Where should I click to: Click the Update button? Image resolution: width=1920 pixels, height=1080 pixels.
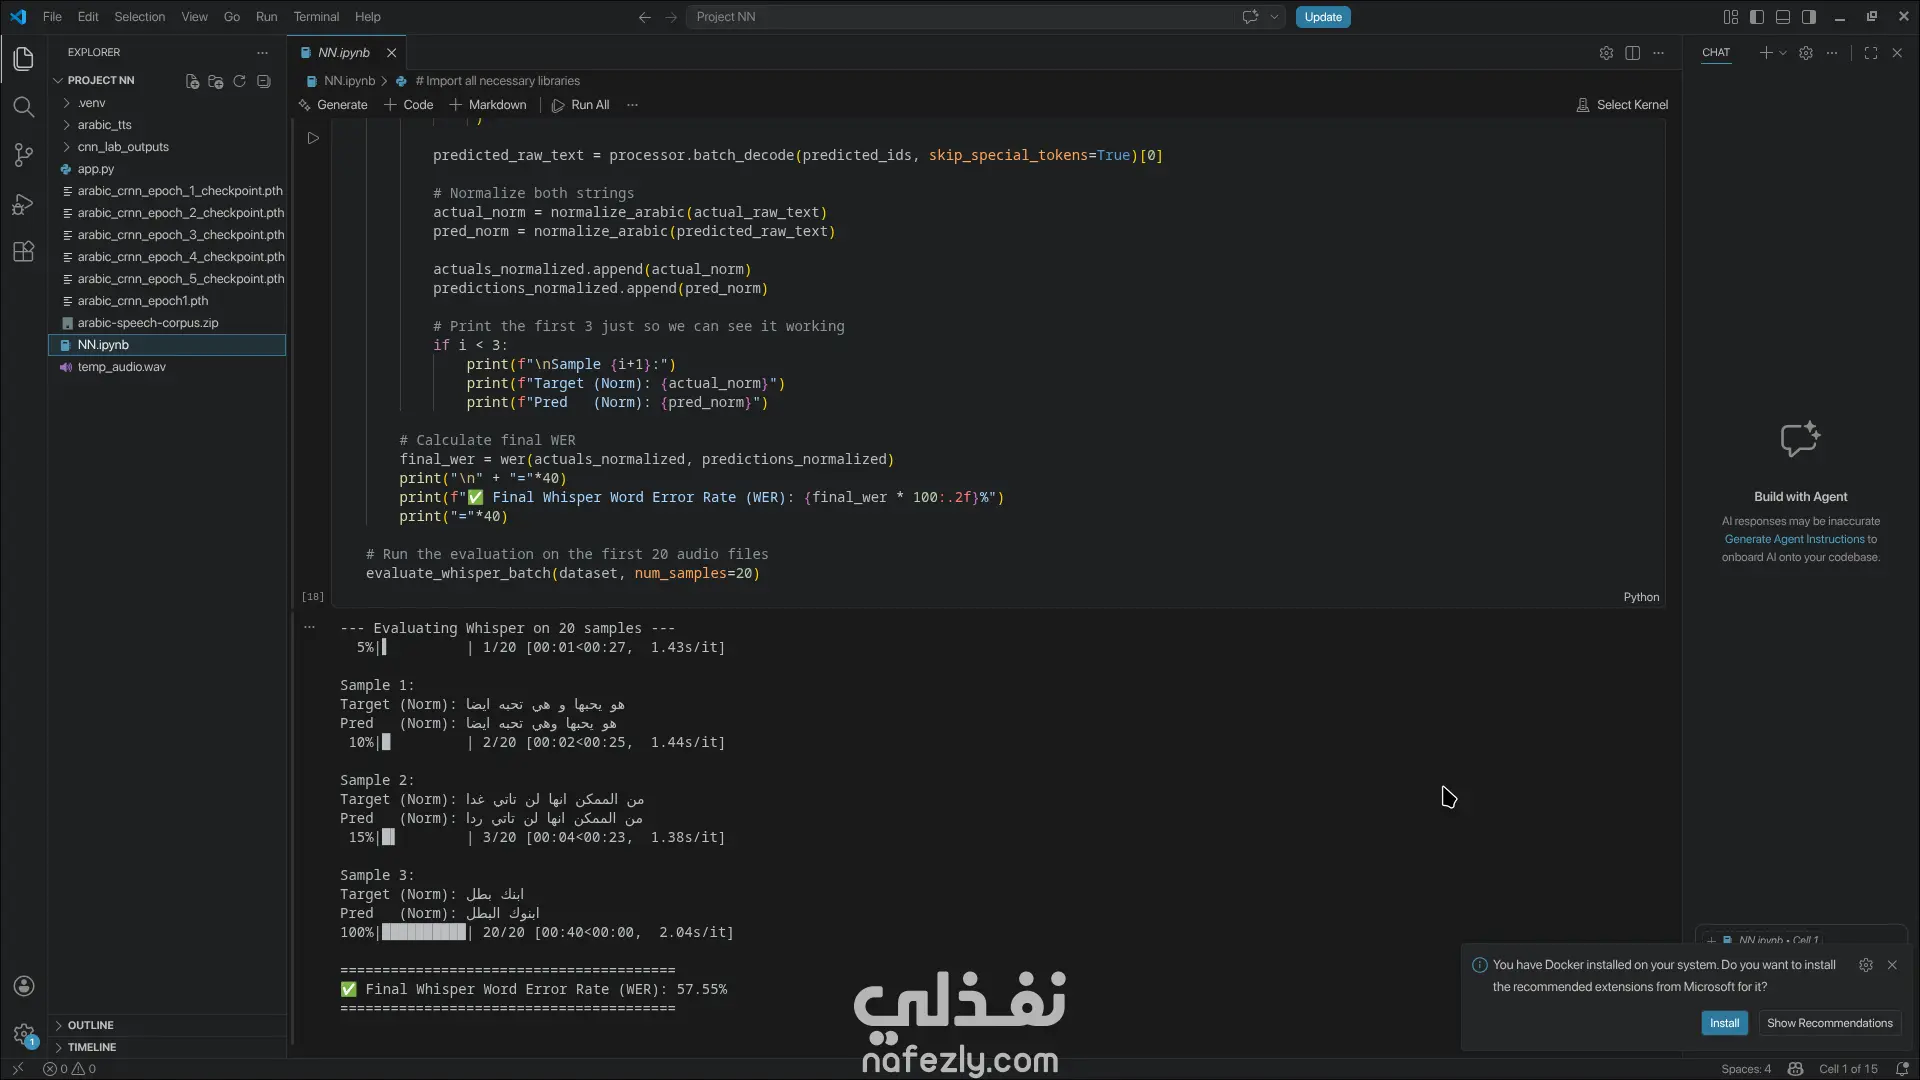1323,17
